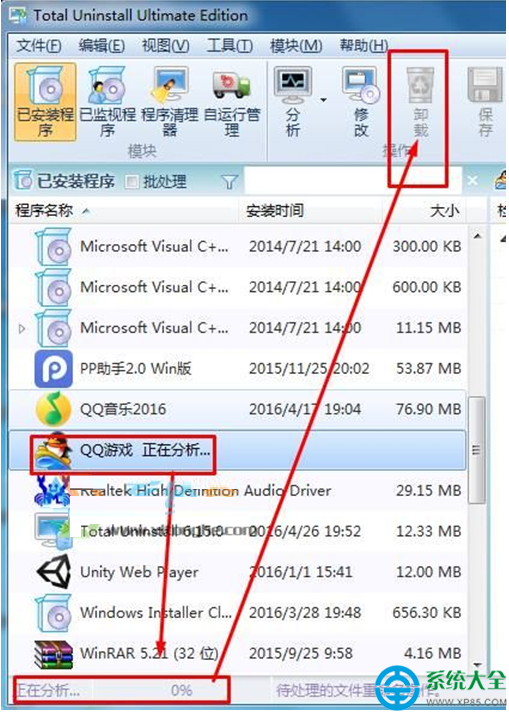The width and height of the screenshot is (509, 713).
Task: Open the filter funnel dropdown
Action: coord(230,182)
